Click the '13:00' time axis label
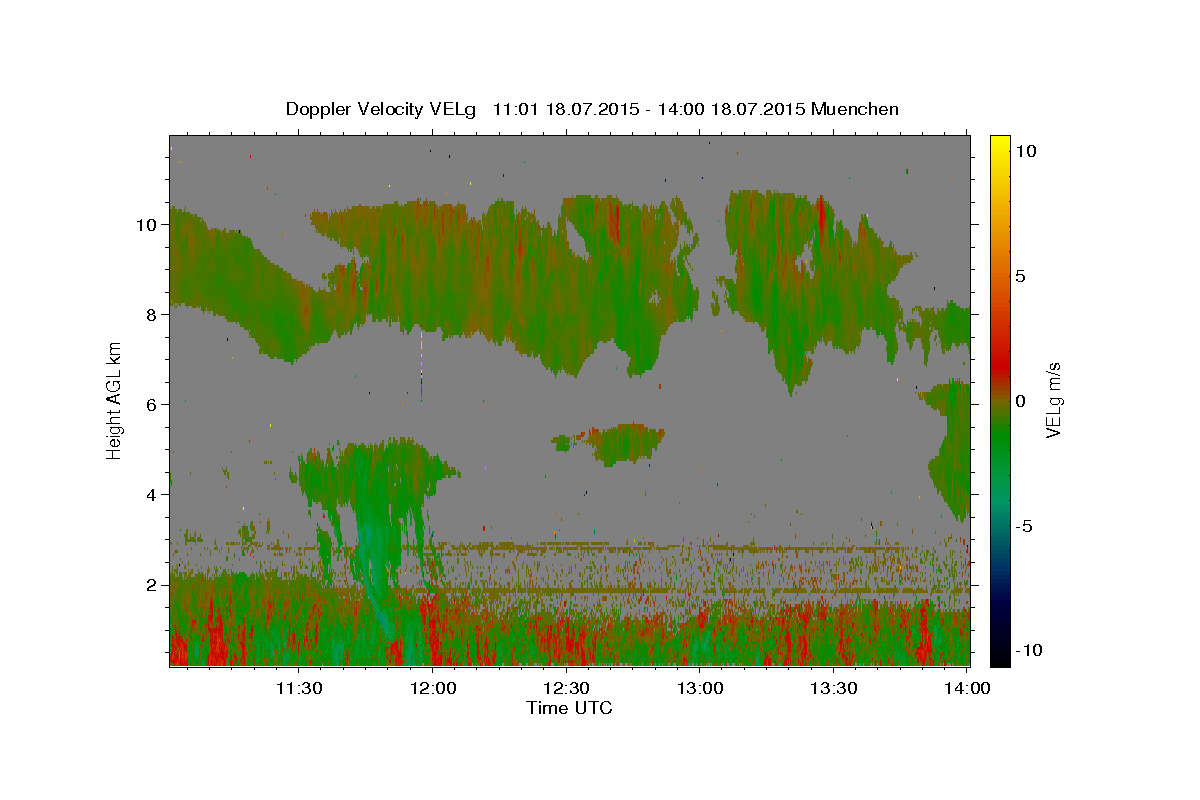 [700, 688]
